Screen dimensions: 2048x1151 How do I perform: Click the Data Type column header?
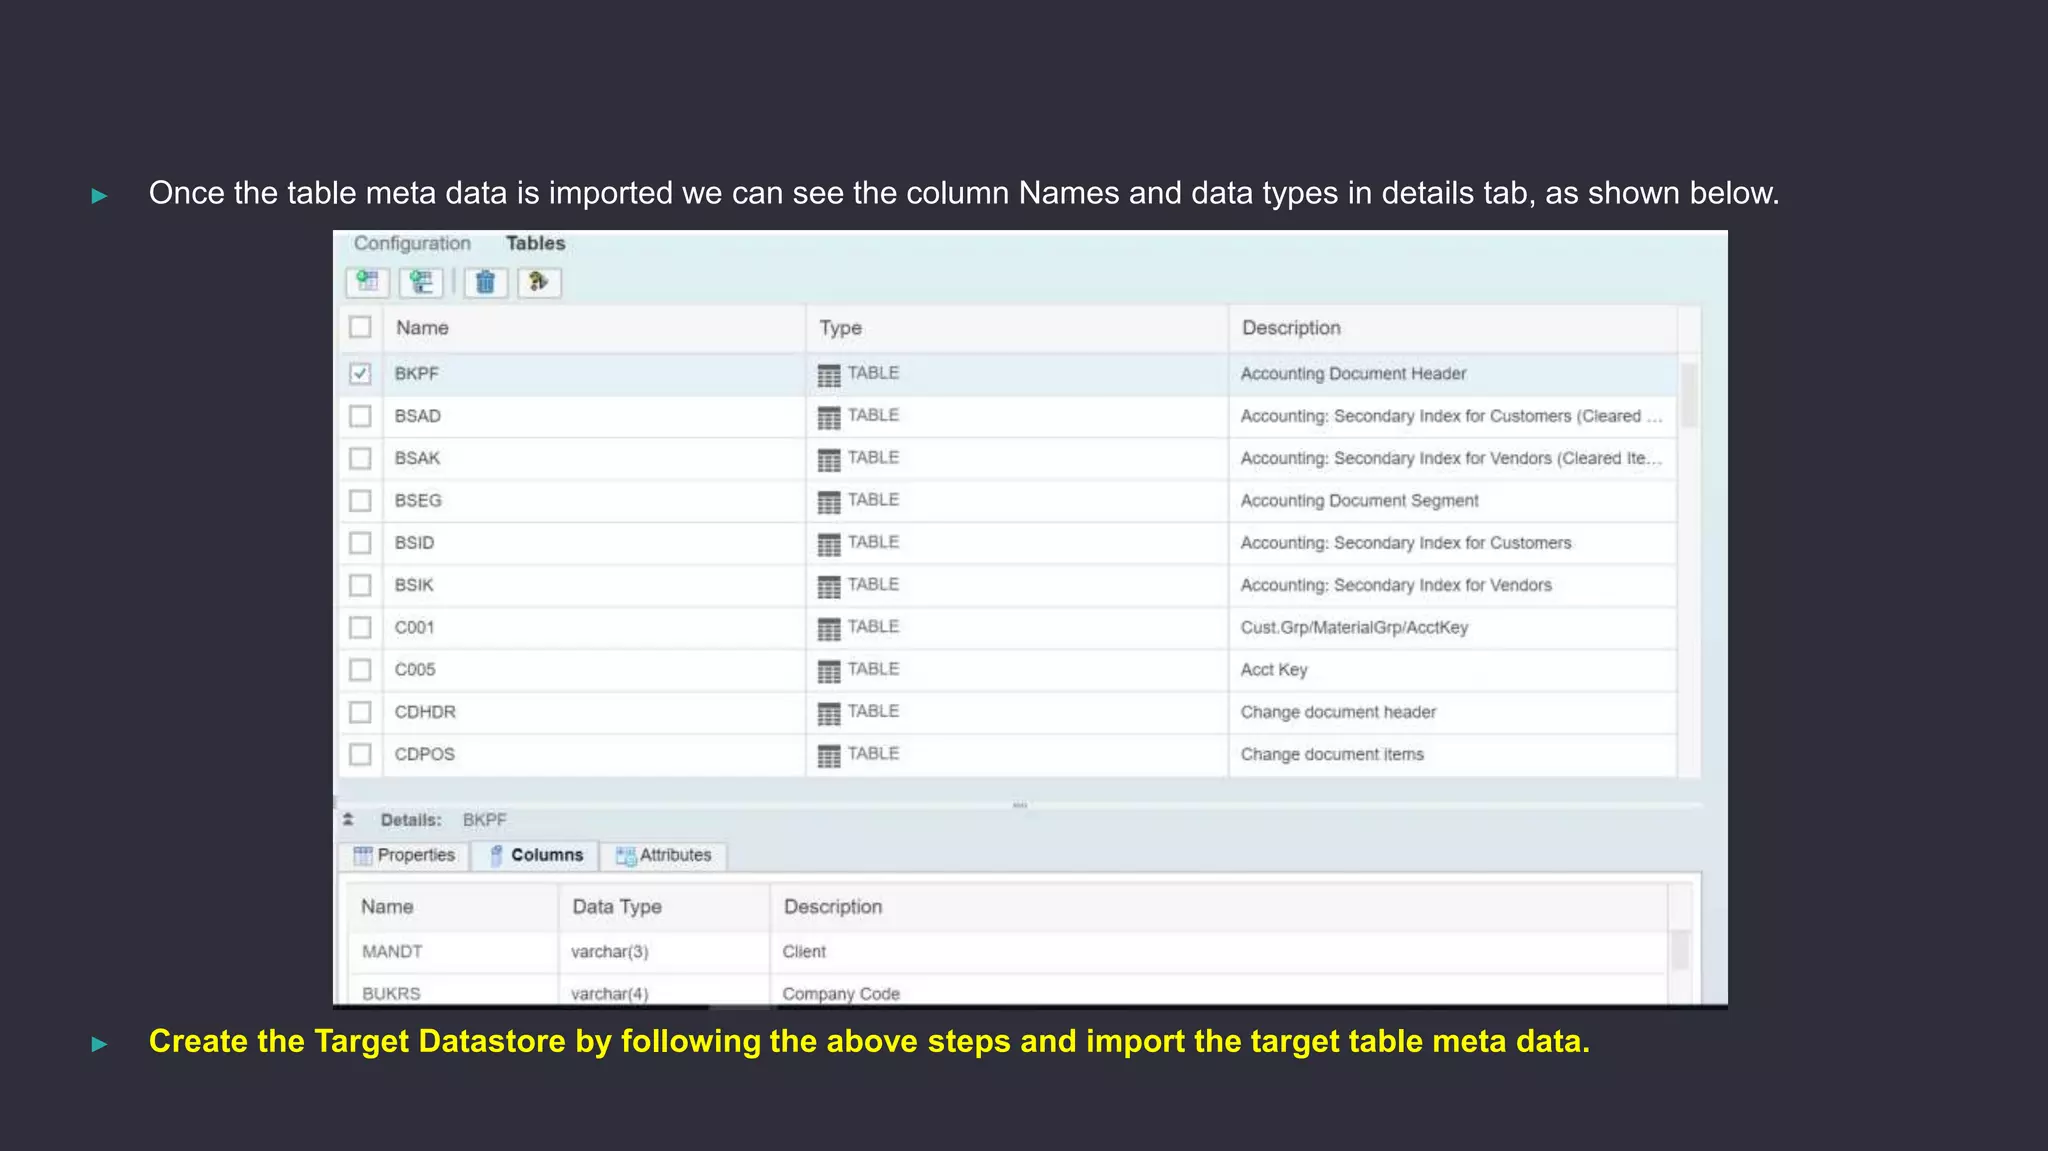tap(617, 907)
